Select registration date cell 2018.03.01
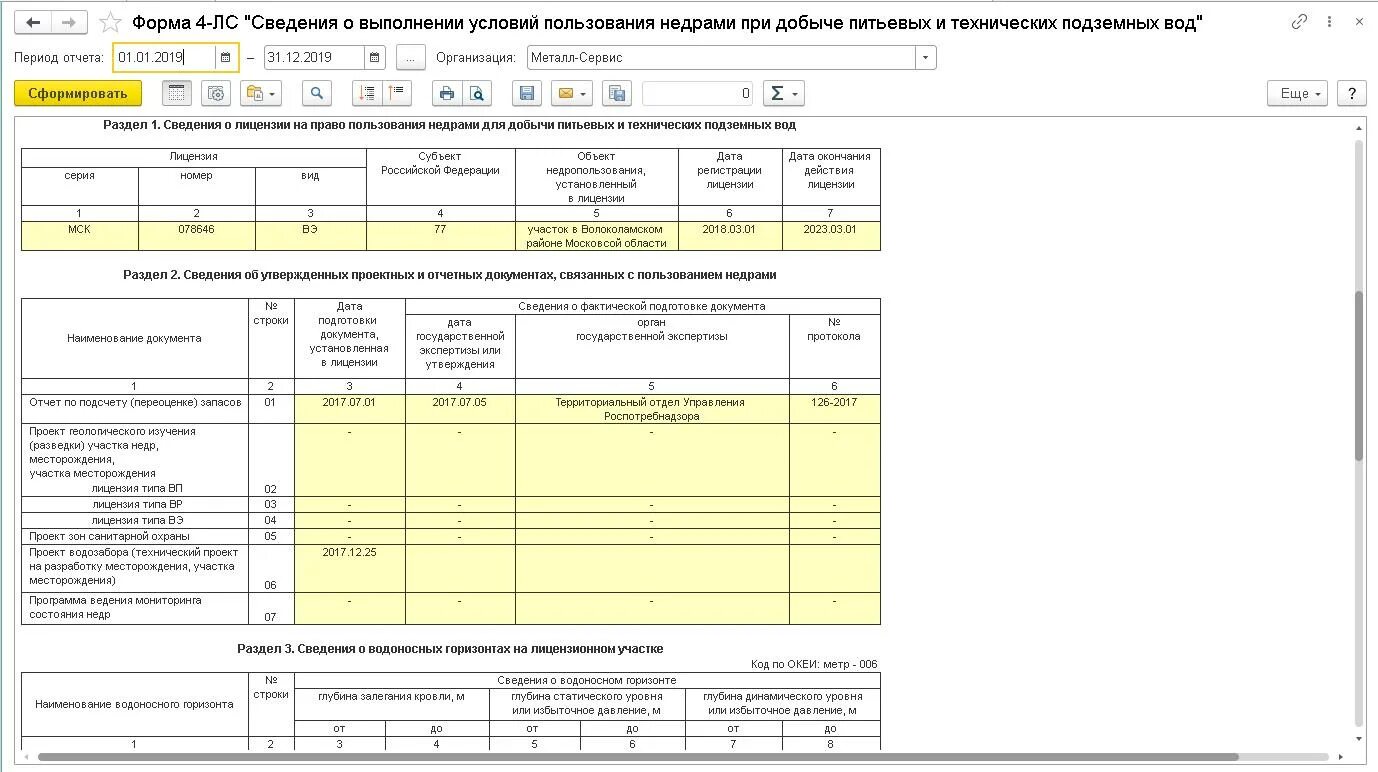This screenshot has height=772, width=1378. pos(730,236)
